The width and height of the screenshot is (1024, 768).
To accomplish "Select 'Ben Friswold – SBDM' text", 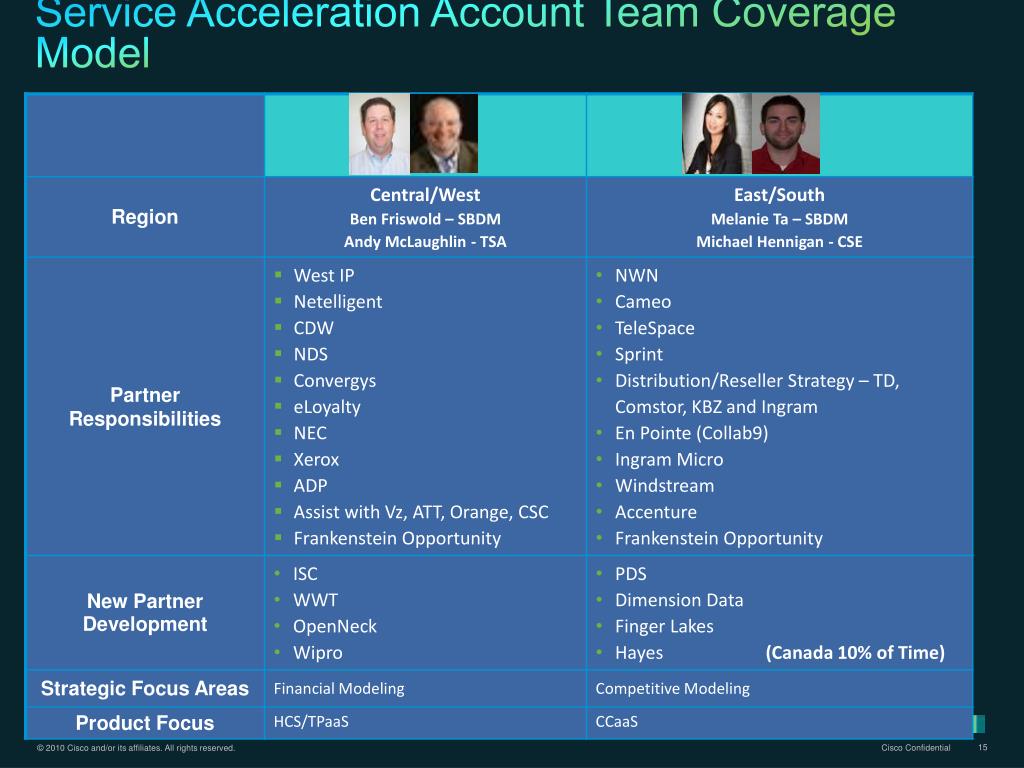I will coord(425,219).
